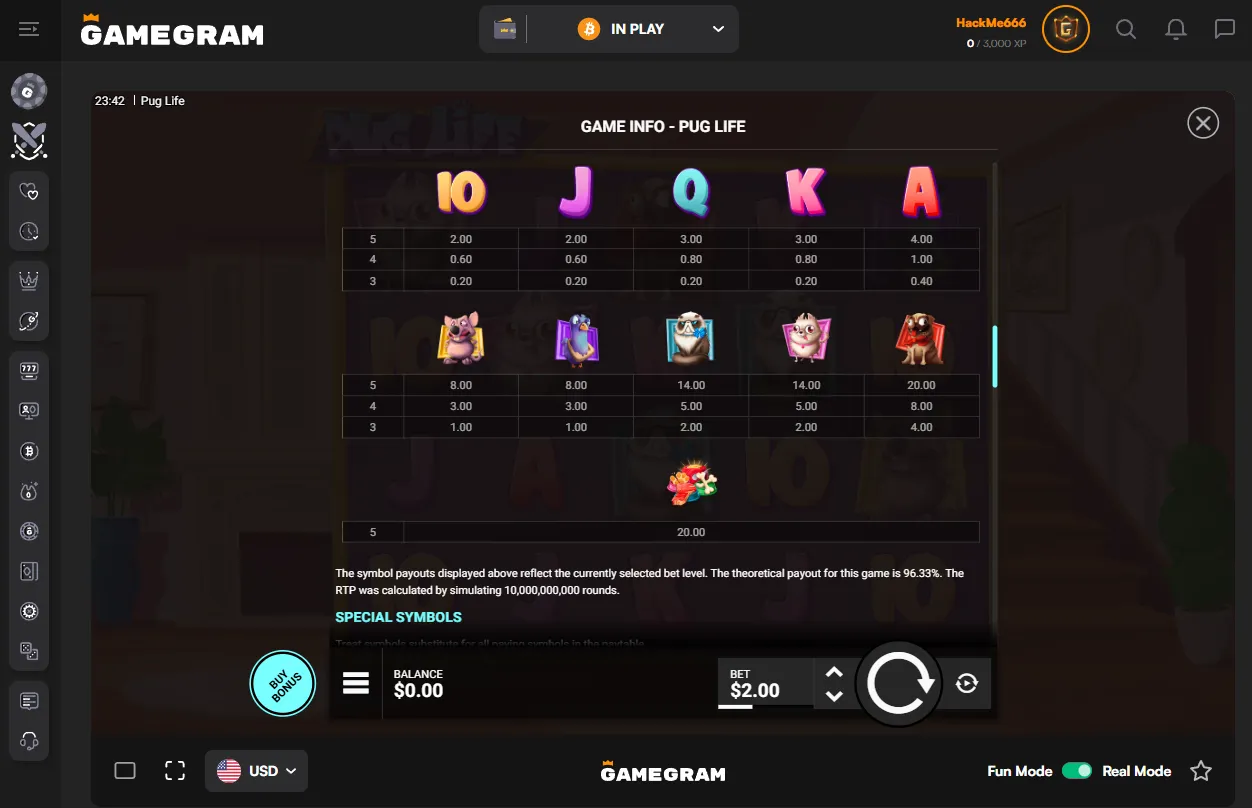Open the slots 777 sidebar icon

[29, 371]
